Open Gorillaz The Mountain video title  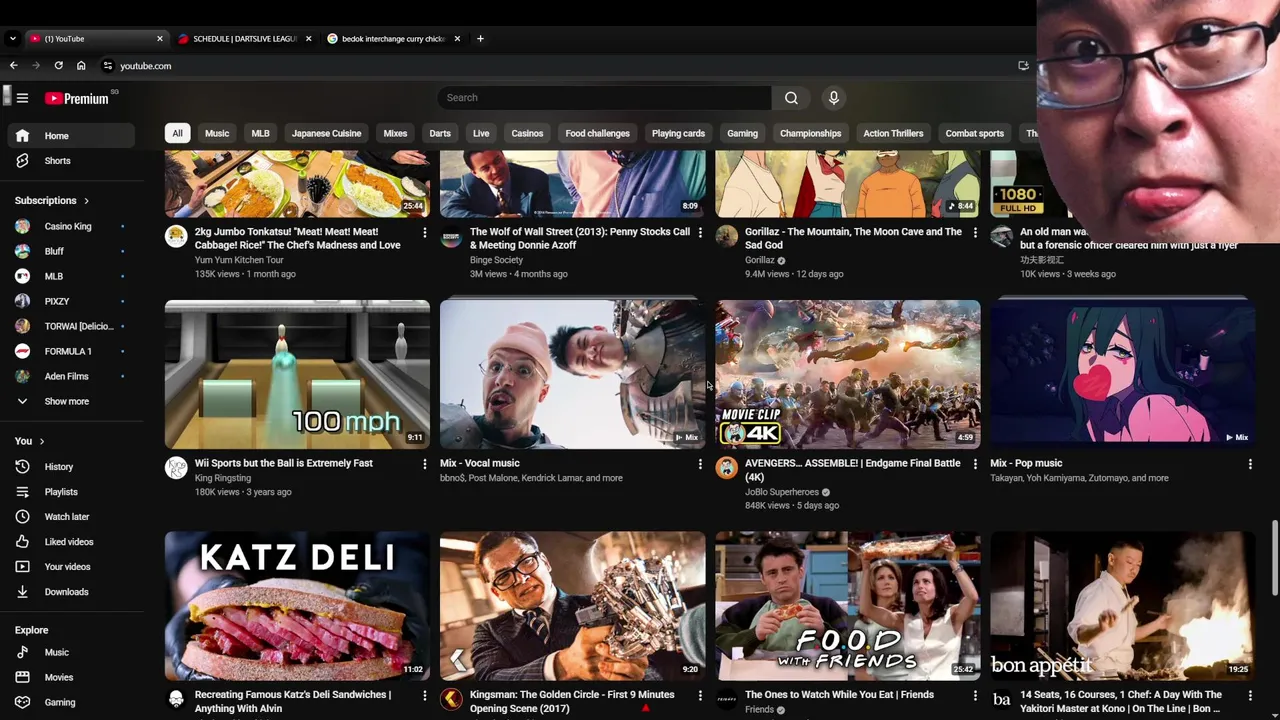853,238
